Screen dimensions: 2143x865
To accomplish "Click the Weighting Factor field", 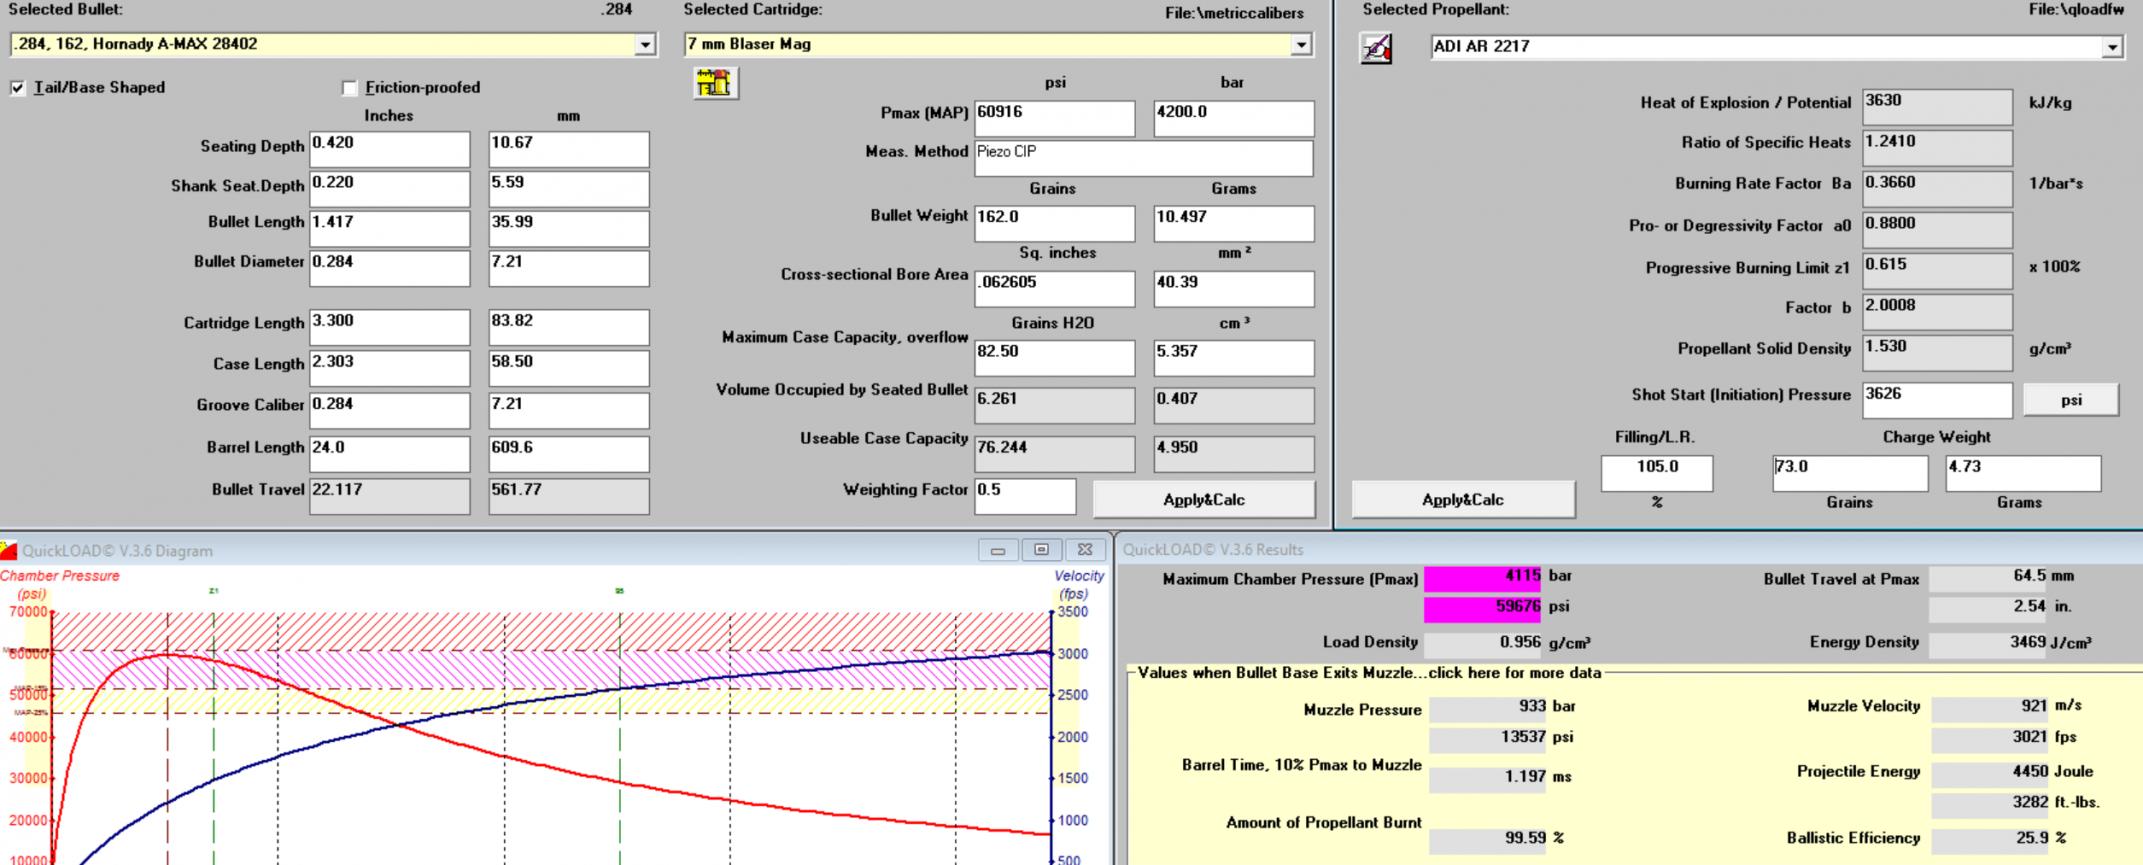I will click(1025, 497).
